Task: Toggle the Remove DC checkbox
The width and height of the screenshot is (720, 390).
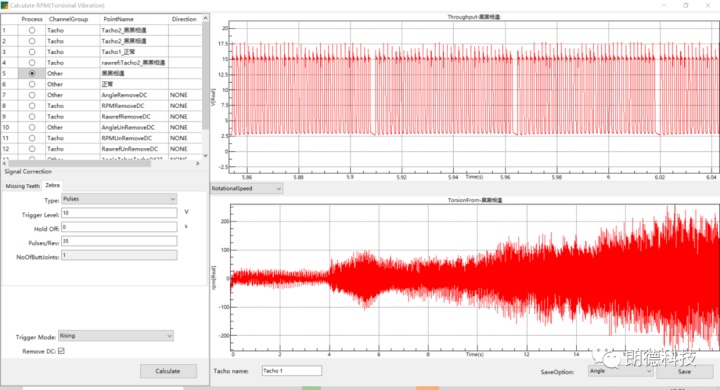Action: pyautogui.click(x=62, y=351)
